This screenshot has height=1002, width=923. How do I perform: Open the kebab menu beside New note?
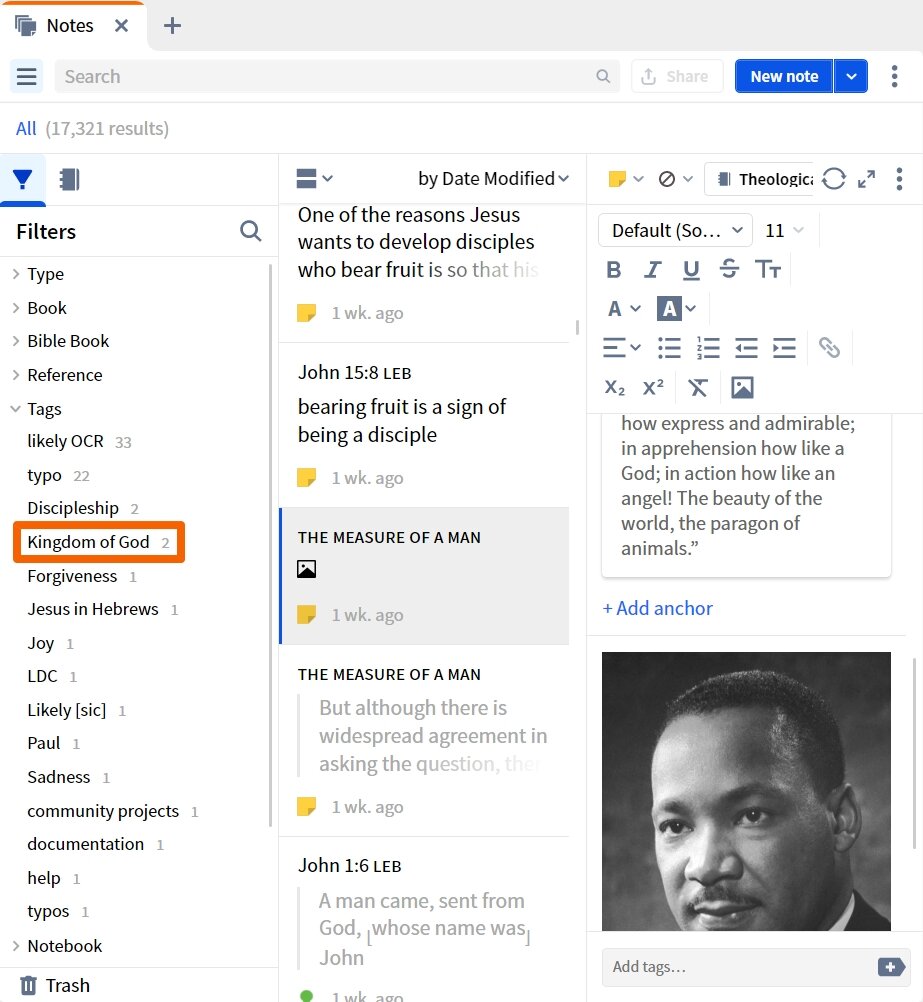pyautogui.click(x=894, y=77)
